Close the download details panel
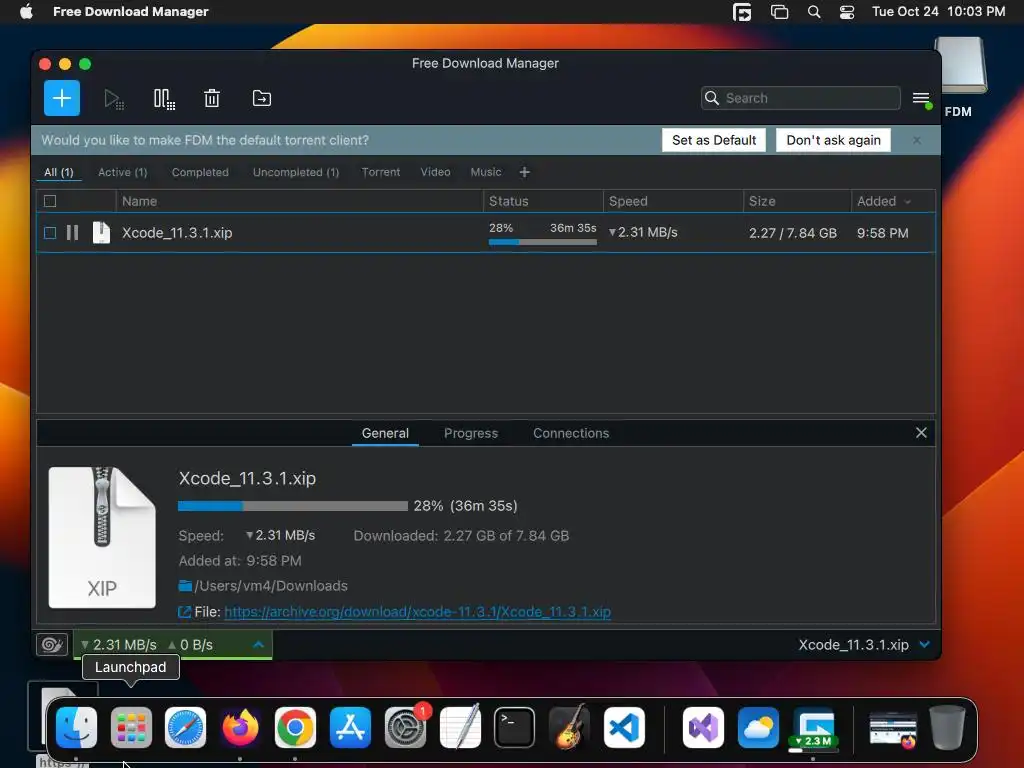The image size is (1024, 768). tap(921, 433)
